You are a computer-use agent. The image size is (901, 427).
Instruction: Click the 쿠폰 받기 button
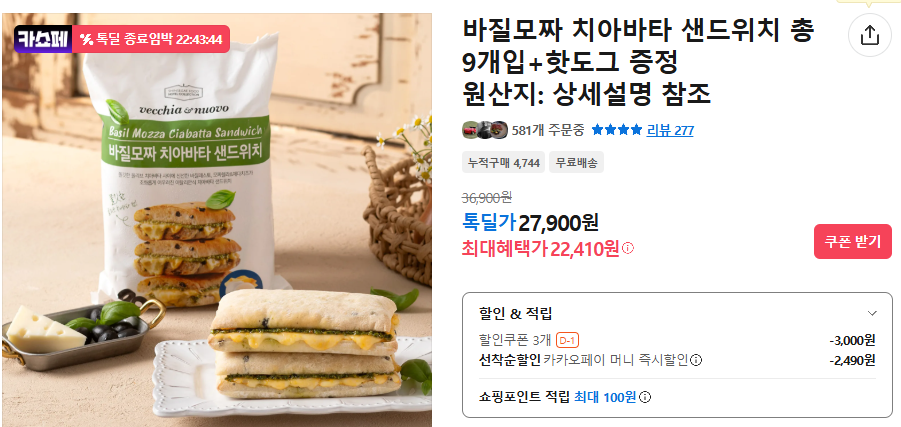click(x=853, y=242)
